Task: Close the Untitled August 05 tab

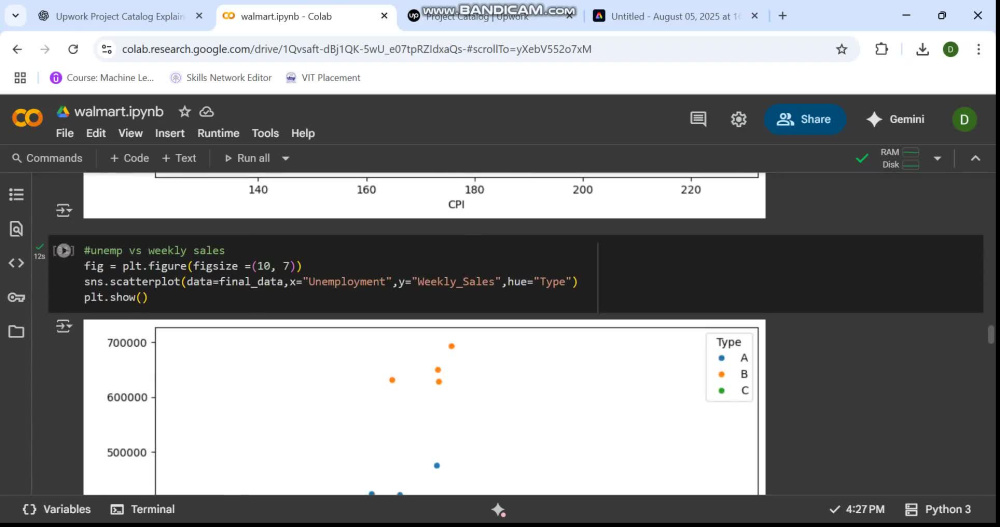Action: coord(754,16)
